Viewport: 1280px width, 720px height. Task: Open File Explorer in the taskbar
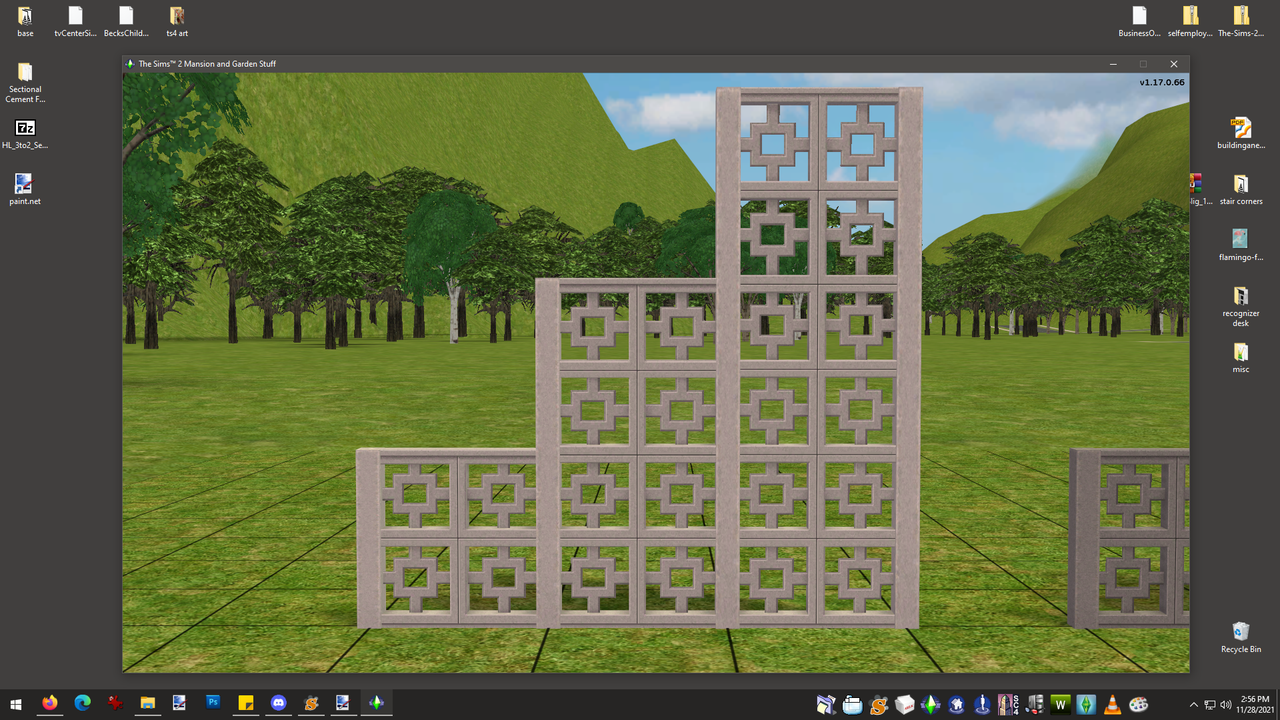pyautogui.click(x=147, y=703)
